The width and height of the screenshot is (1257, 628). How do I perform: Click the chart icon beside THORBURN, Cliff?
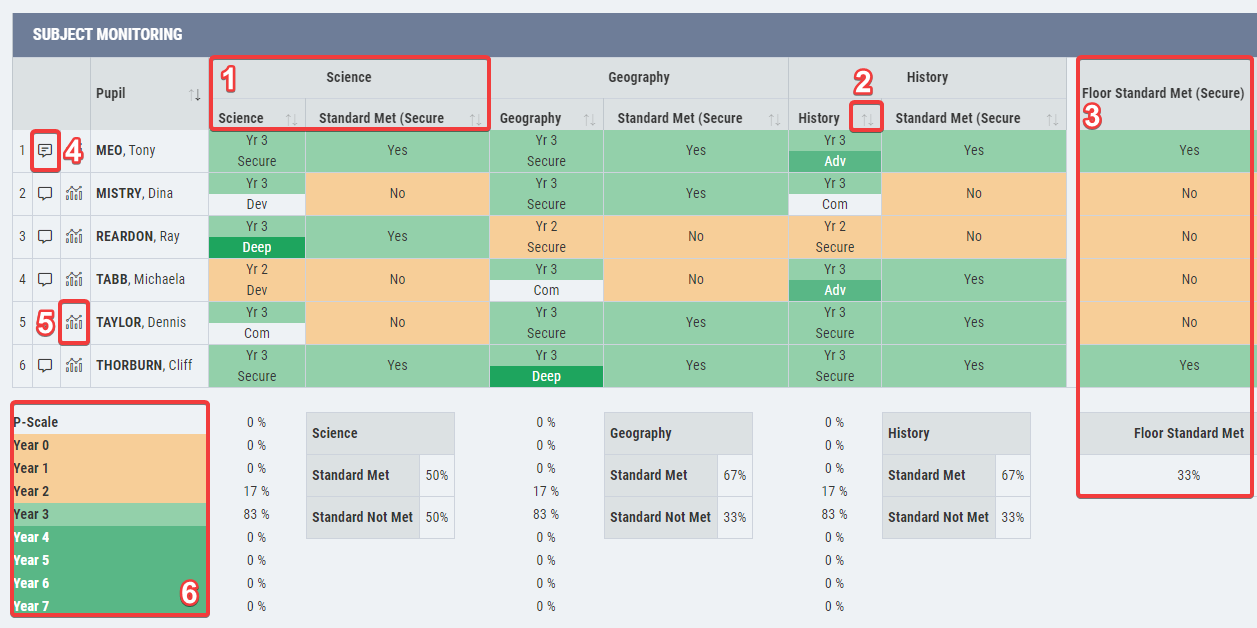74,365
